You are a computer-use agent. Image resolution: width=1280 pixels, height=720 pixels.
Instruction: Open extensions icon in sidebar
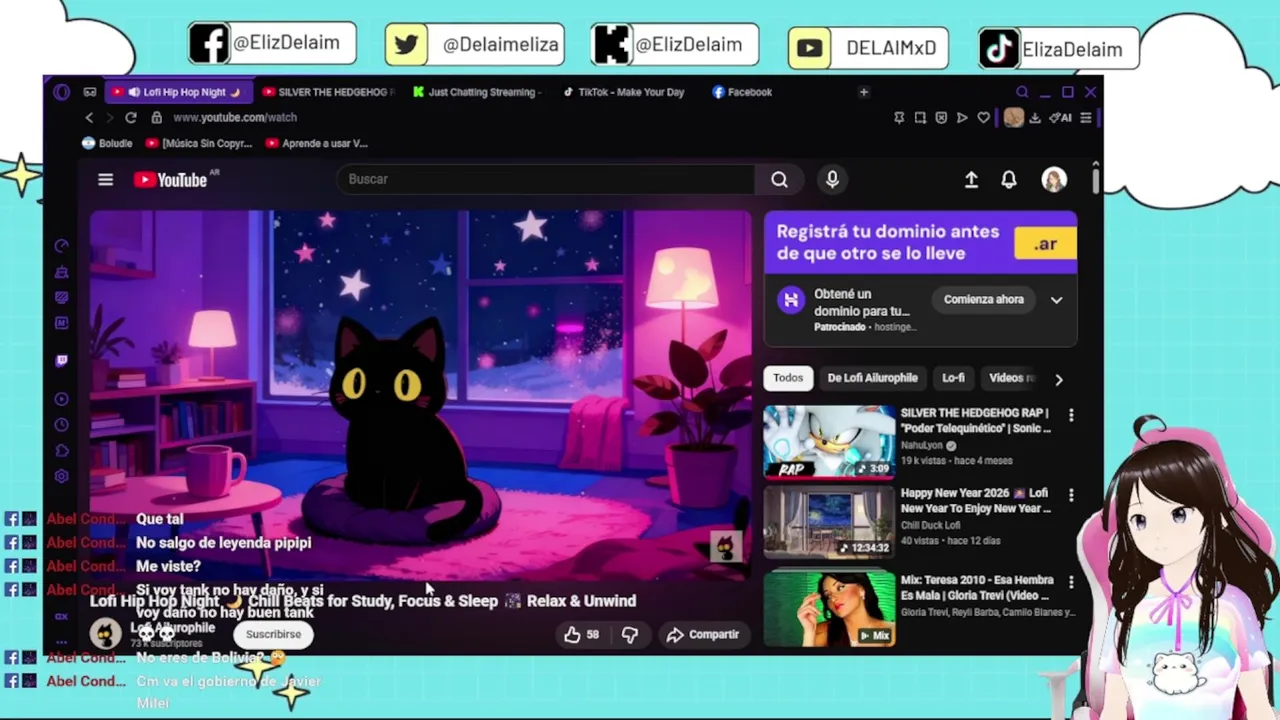pyautogui.click(x=62, y=451)
